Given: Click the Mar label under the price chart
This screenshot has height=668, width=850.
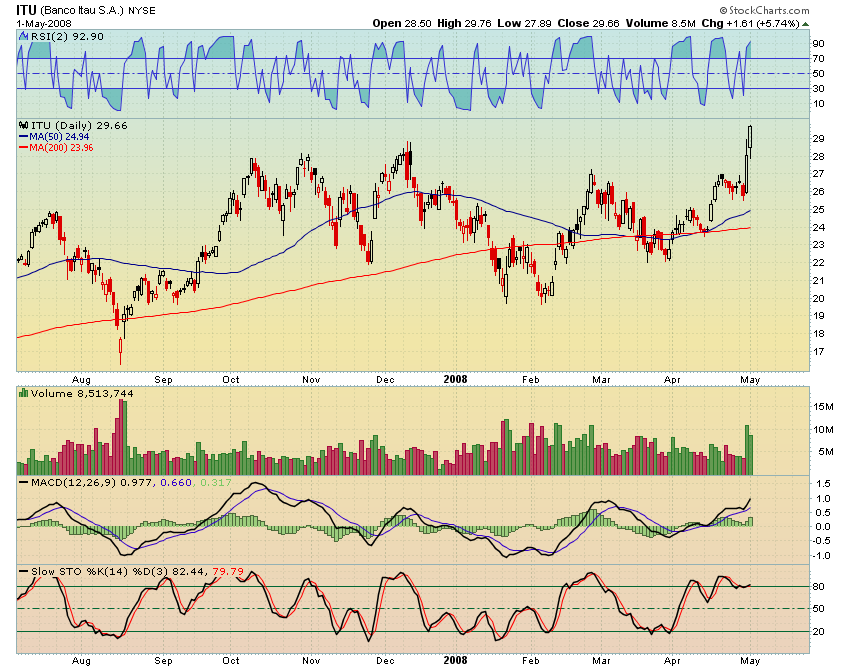Looking at the screenshot, I should point(601,380).
